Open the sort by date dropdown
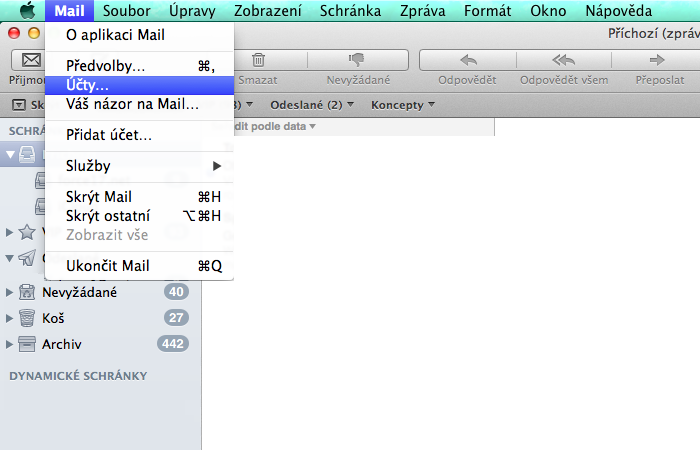The height and width of the screenshot is (450, 700). click(x=275, y=126)
